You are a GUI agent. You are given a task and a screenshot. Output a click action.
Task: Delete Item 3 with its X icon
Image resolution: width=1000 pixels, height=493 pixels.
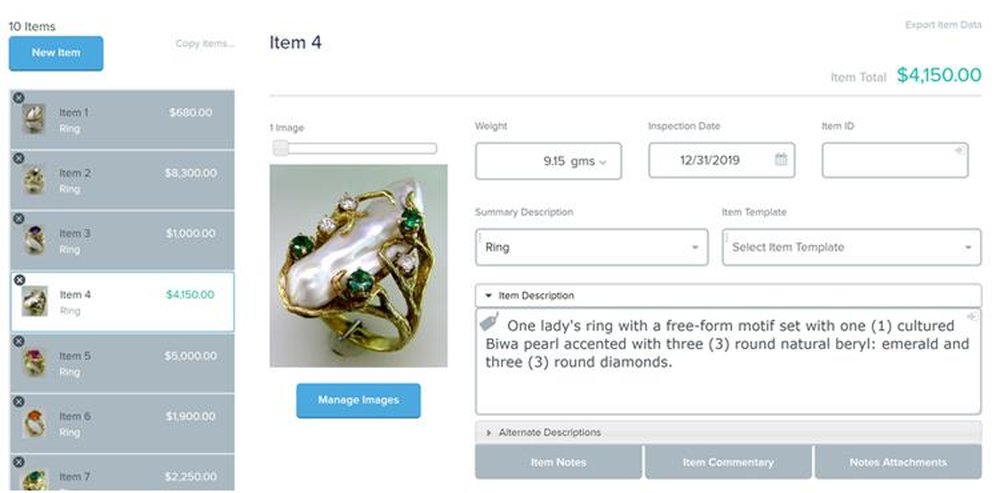18,219
